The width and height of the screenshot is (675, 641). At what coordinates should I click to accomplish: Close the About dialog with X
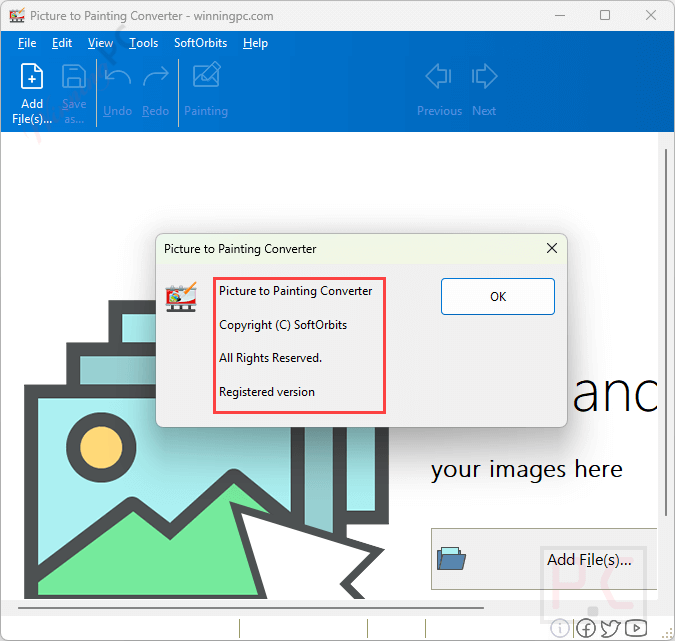(x=552, y=248)
